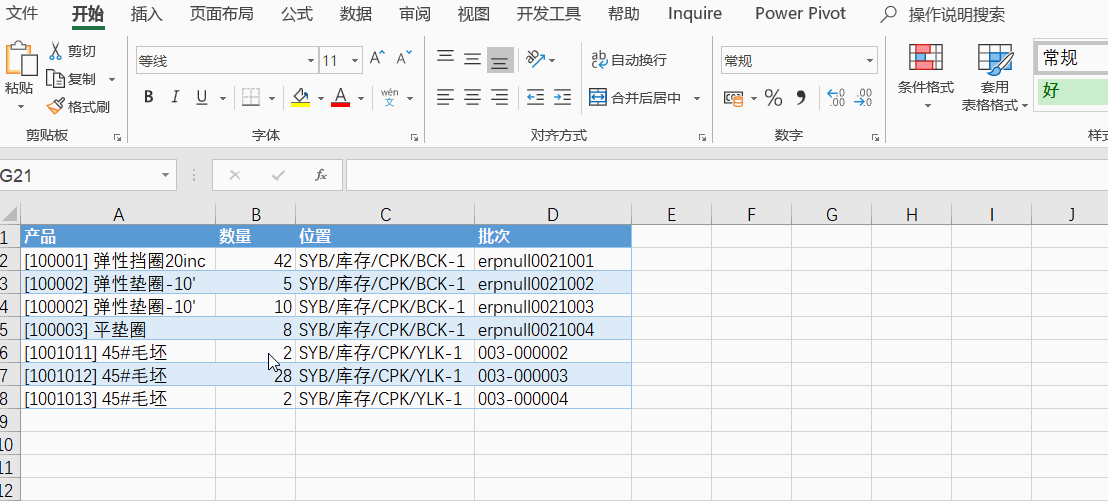Click the percent style icon

773,98
